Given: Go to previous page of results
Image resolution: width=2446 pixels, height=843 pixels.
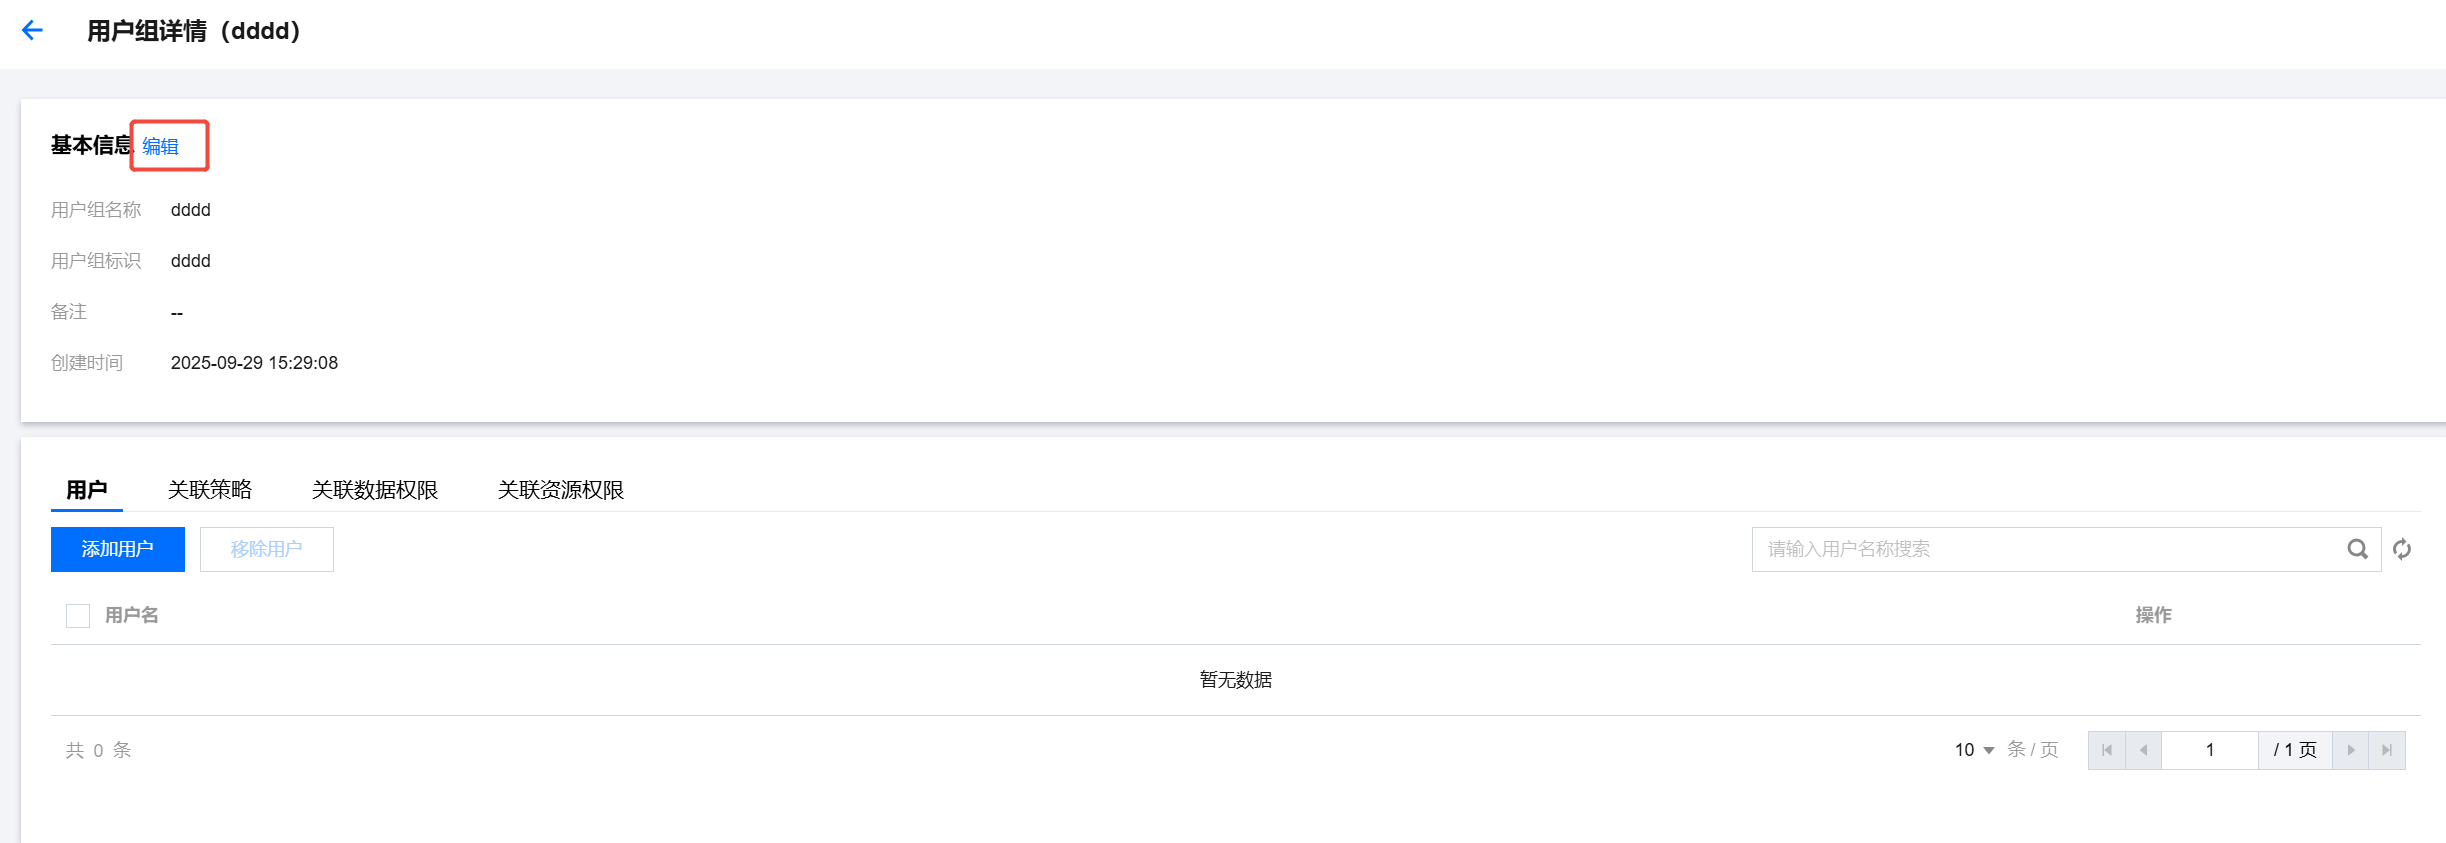Looking at the screenshot, I should pyautogui.click(x=2143, y=750).
